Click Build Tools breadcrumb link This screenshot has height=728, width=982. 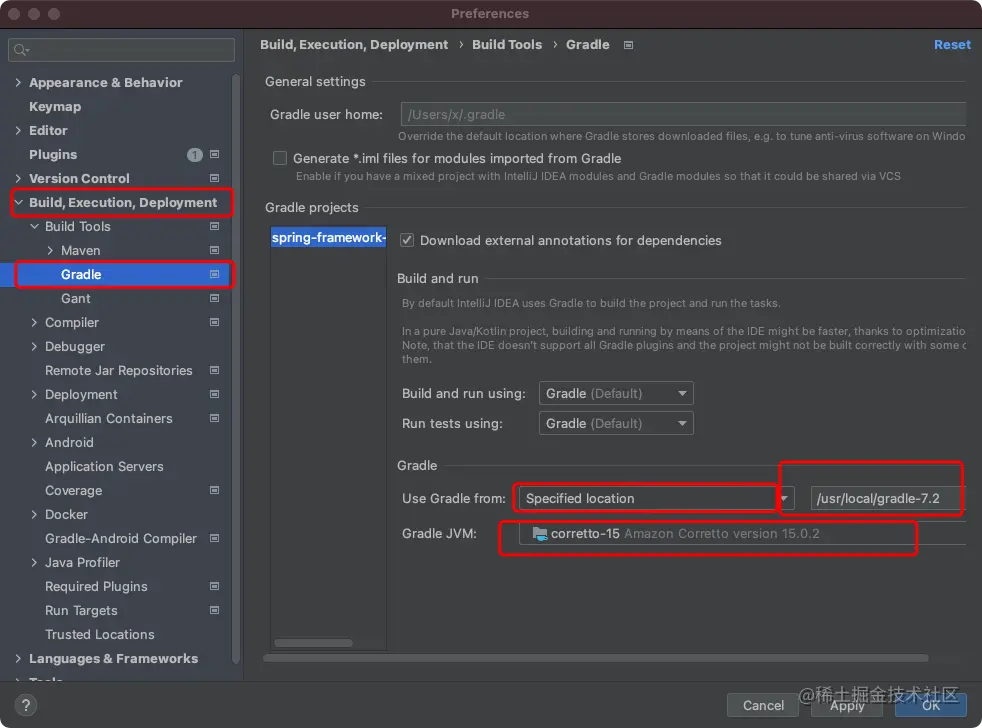pos(507,44)
